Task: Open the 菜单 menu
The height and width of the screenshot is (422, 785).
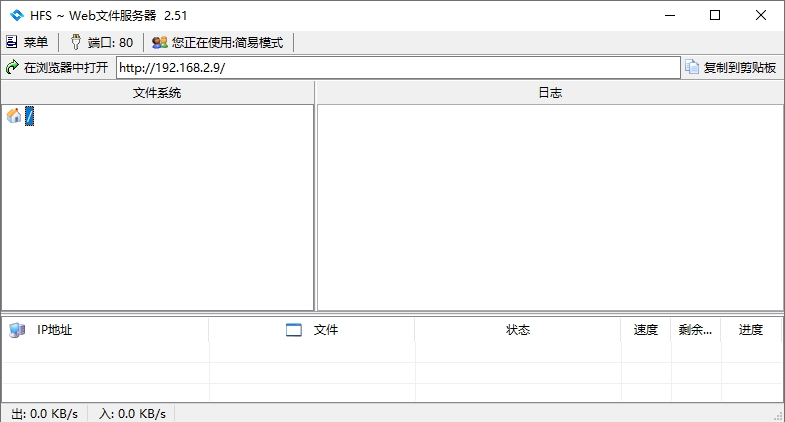Action: [x=28, y=43]
